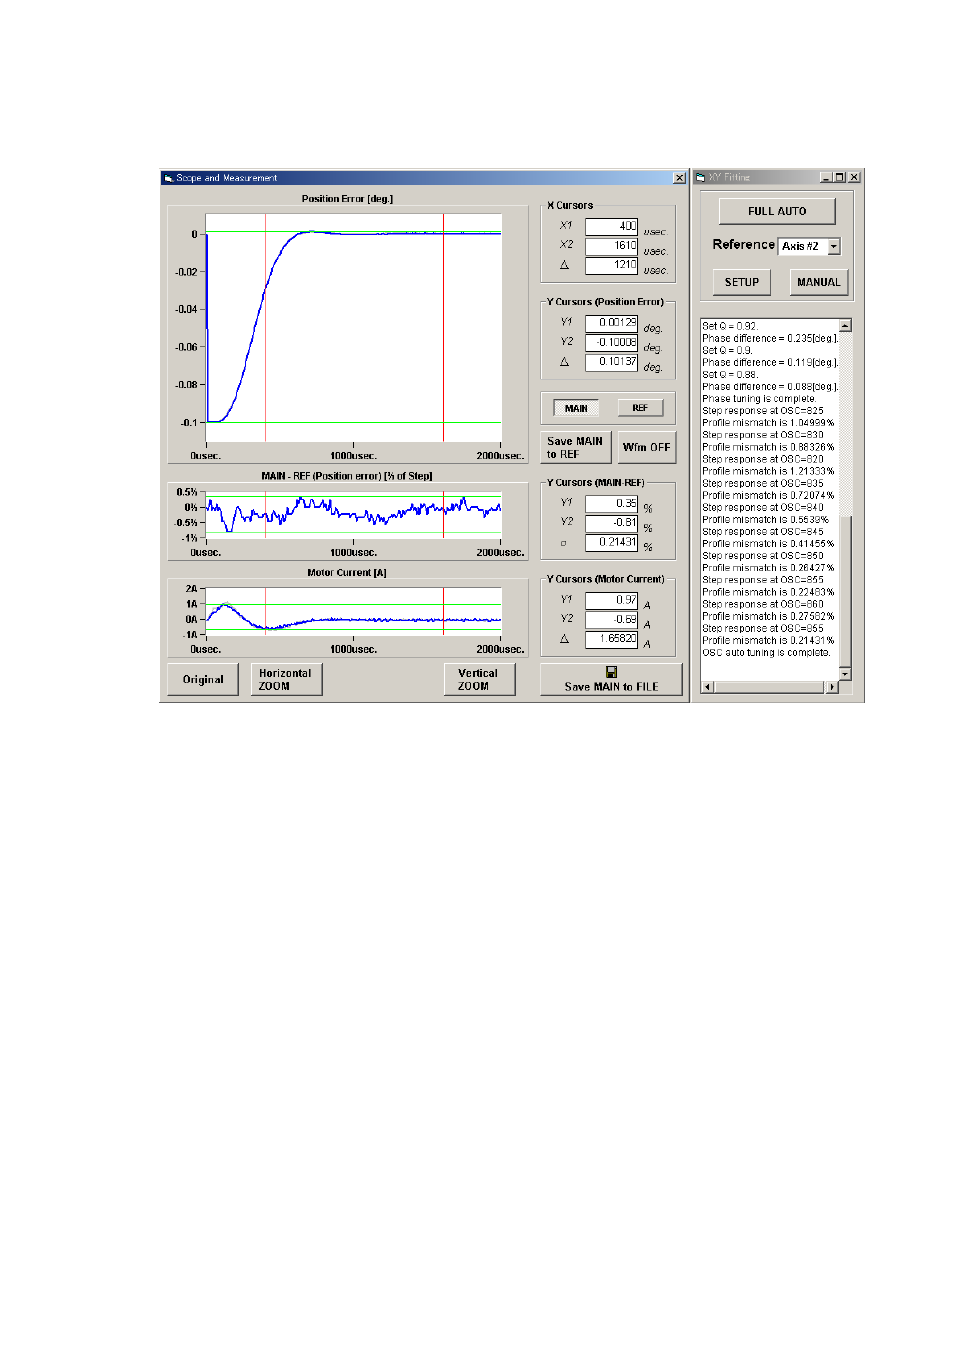Minimize the XY Fitting window
The height and width of the screenshot is (1350, 954).
826,177
